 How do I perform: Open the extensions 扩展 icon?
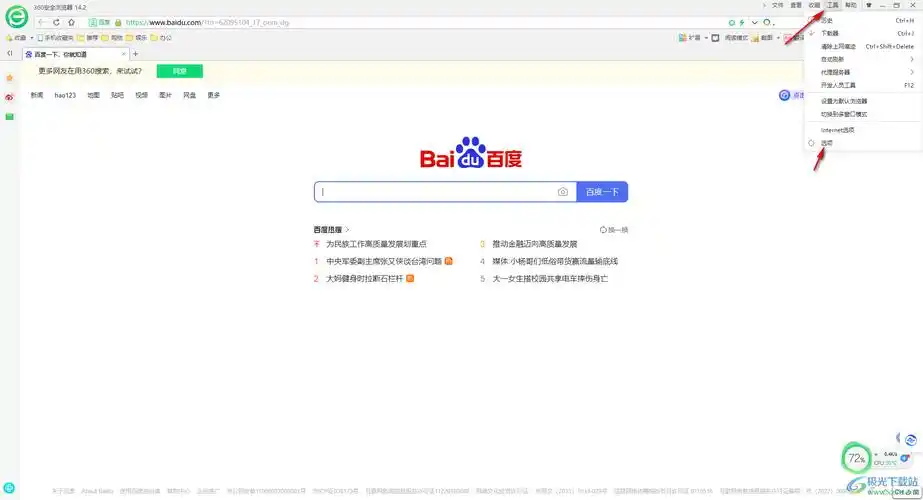point(689,38)
